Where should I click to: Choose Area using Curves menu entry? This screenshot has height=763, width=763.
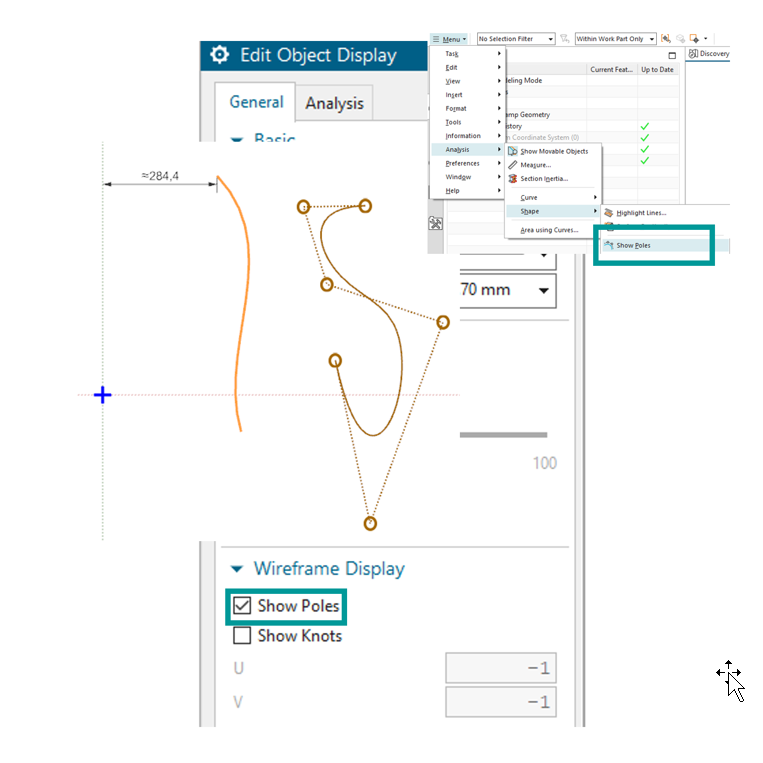tap(549, 230)
